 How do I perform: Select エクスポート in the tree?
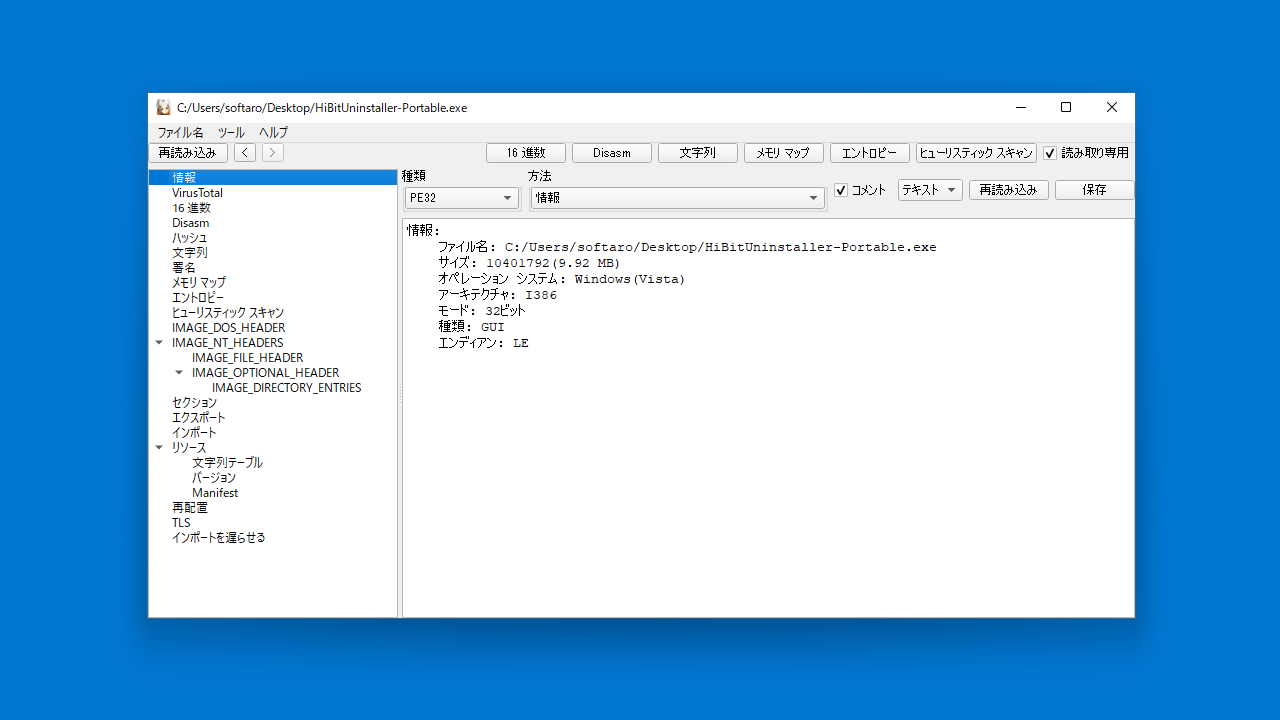199,418
